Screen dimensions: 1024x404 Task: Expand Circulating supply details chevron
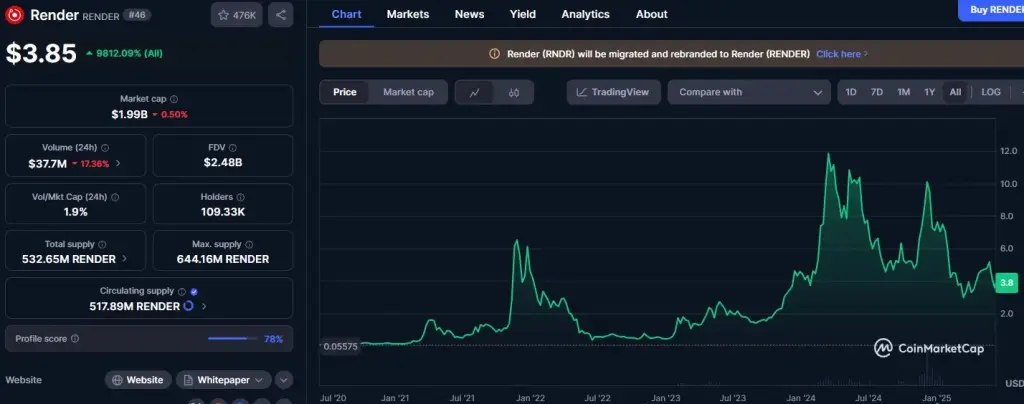point(204,306)
